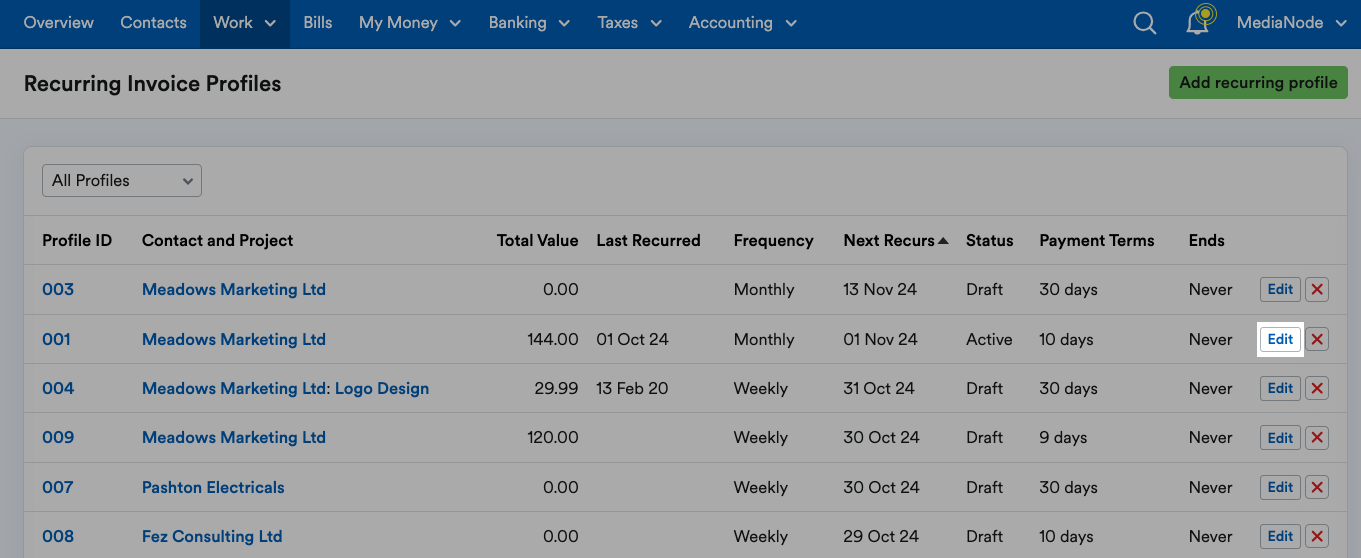This screenshot has width=1361, height=558.
Task: Expand the Accounting menu
Action: tap(742, 23)
